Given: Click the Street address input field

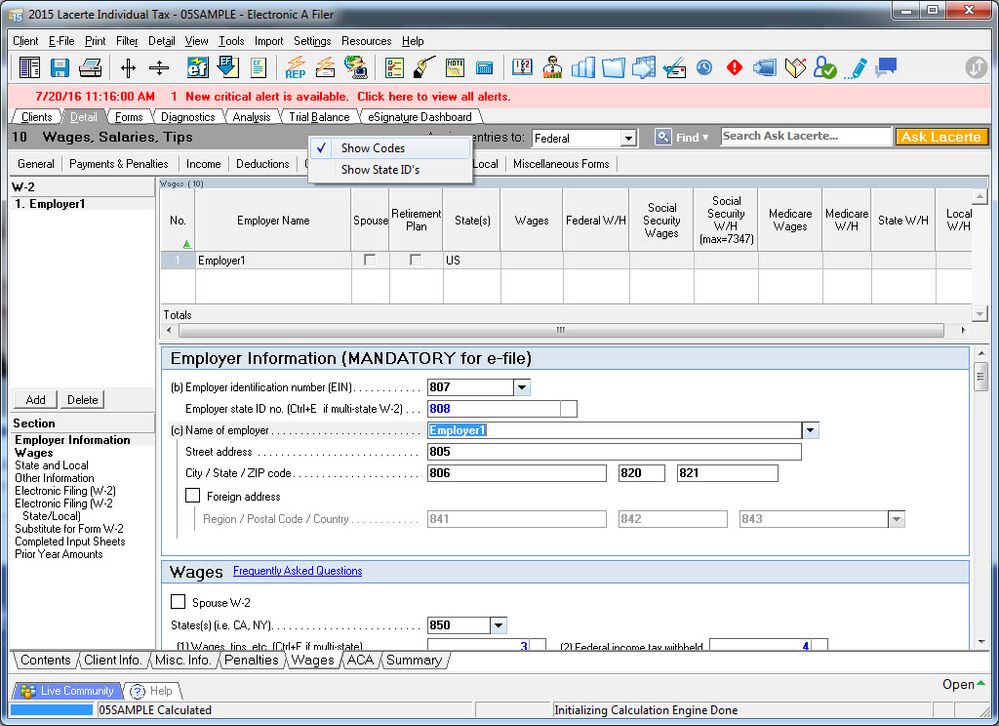Looking at the screenshot, I should pos(614,452).
